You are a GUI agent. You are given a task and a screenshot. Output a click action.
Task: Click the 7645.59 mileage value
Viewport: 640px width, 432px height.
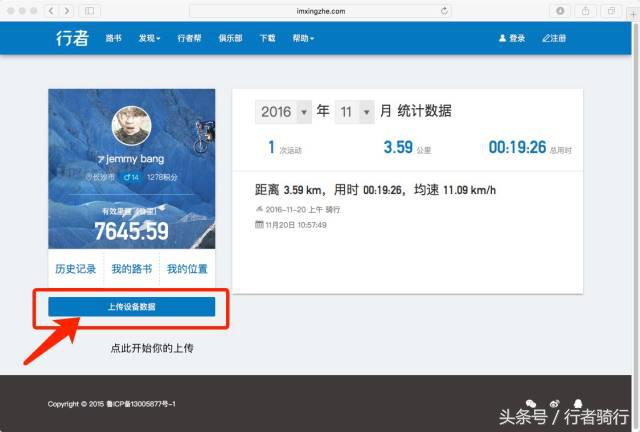(x=131, y=231)
